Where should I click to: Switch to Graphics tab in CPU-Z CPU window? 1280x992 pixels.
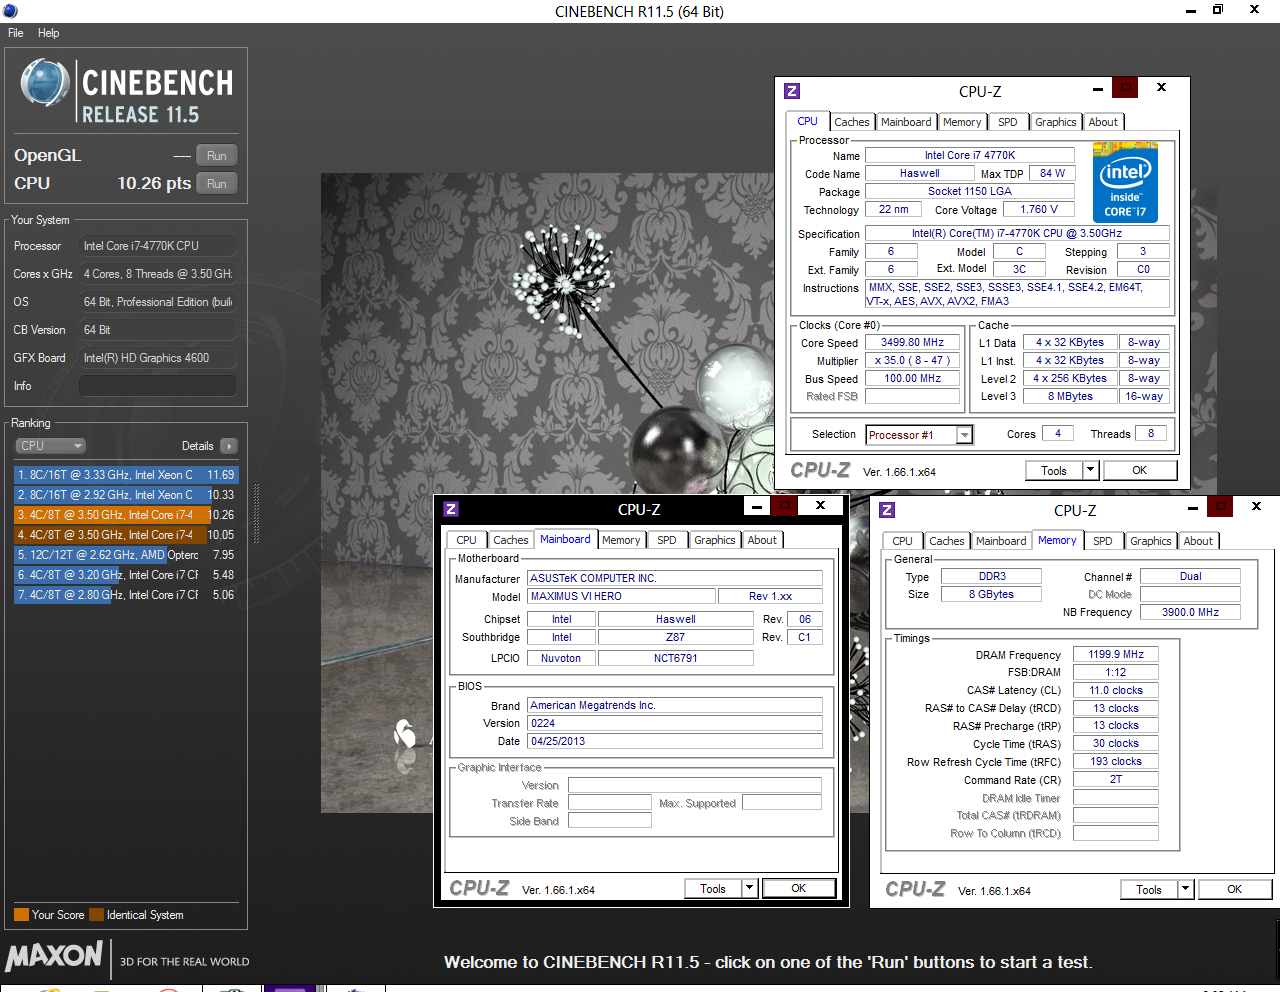[x=1056, y=122]
